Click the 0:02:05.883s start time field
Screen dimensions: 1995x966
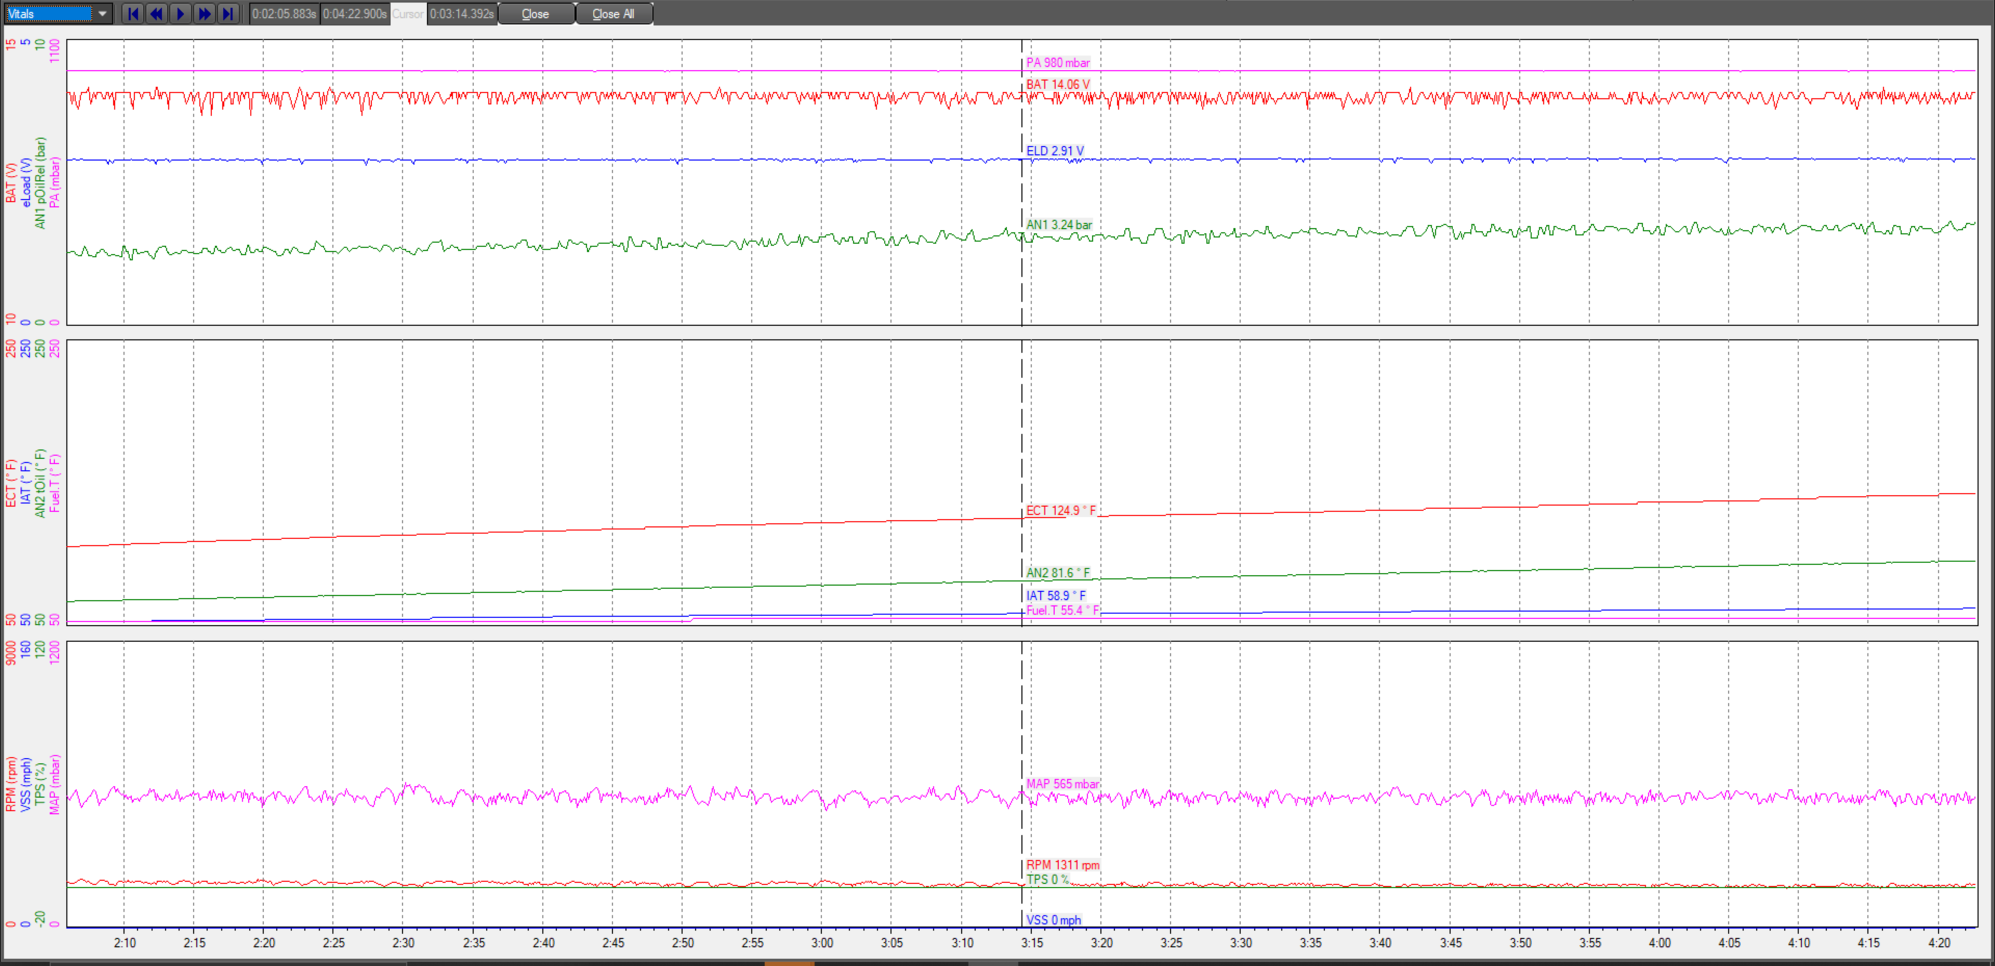coord(284,14)
